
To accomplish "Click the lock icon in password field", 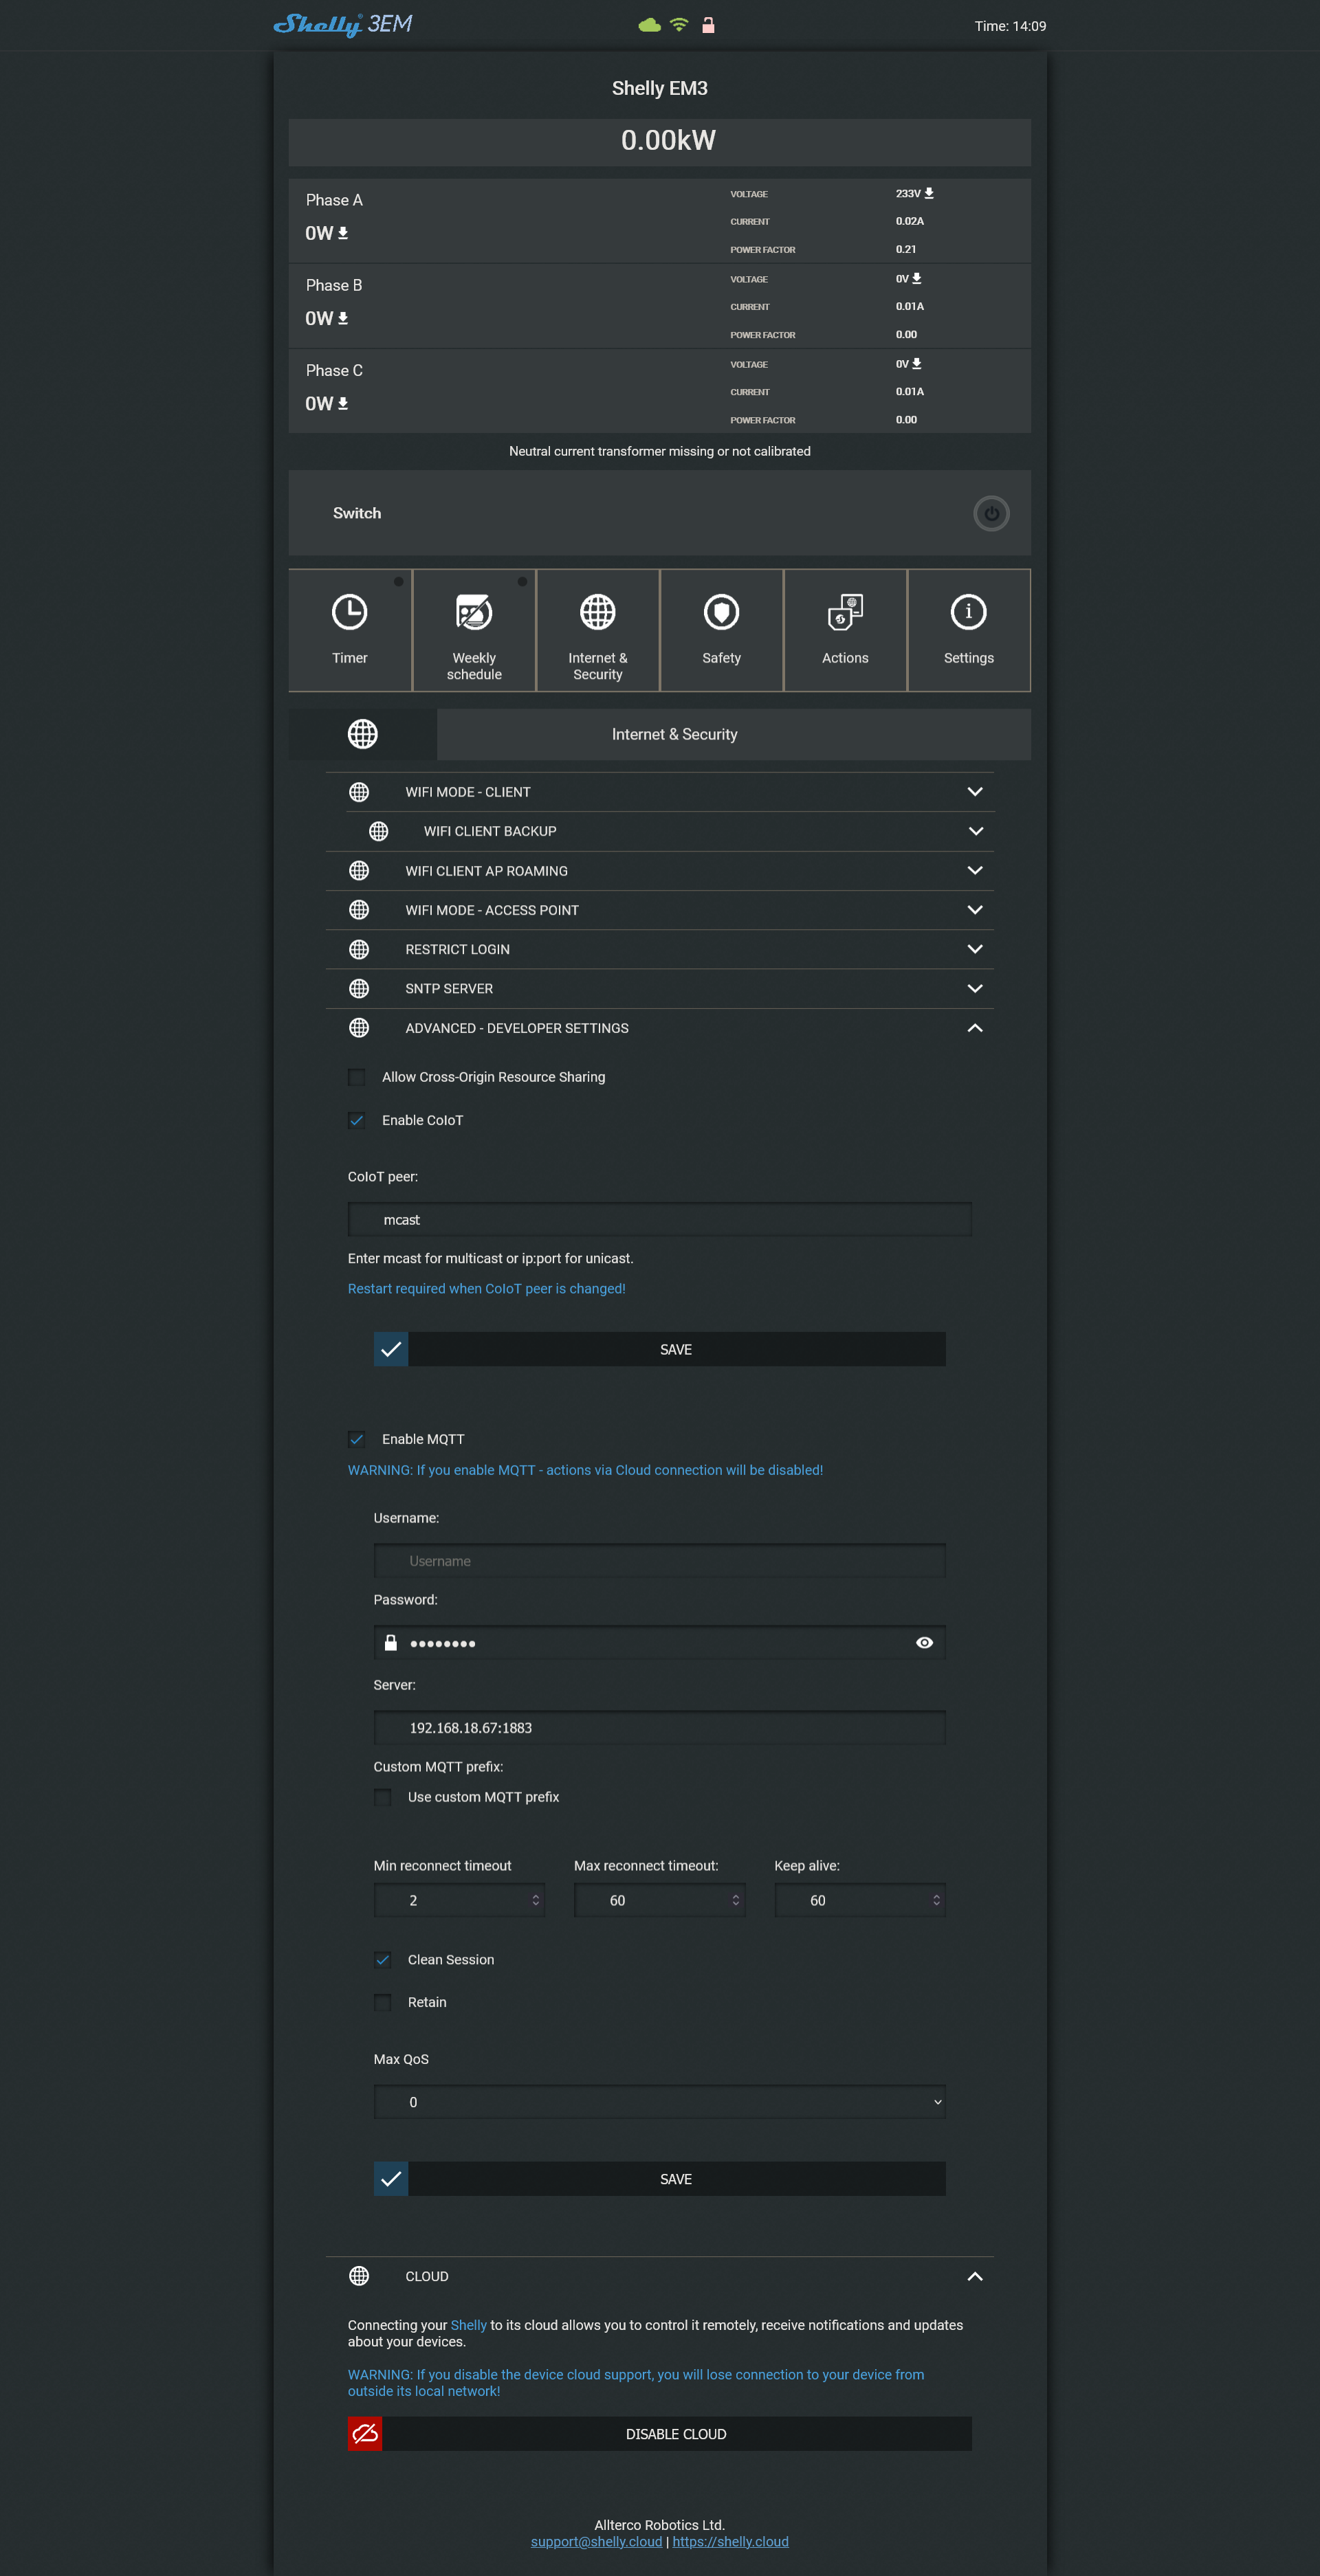I will (391, 1643).
